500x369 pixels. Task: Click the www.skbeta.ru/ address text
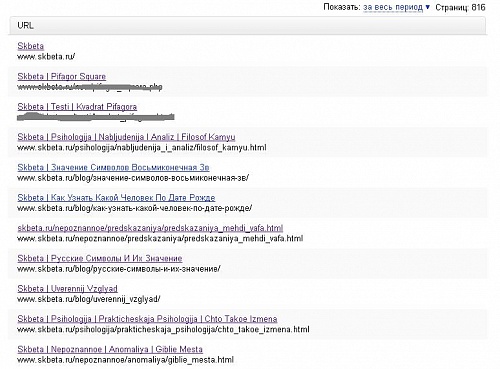[46, 57]
